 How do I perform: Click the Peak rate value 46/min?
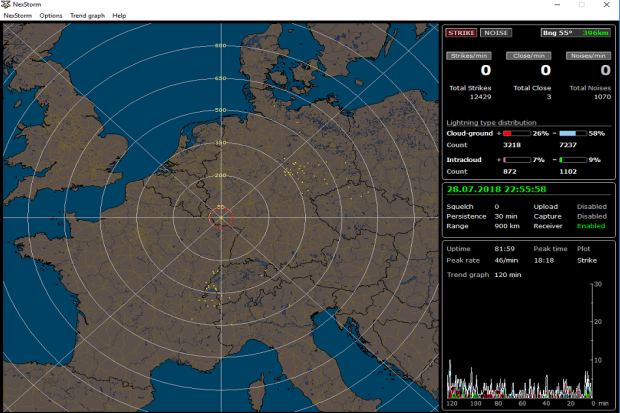pos(506,261)
